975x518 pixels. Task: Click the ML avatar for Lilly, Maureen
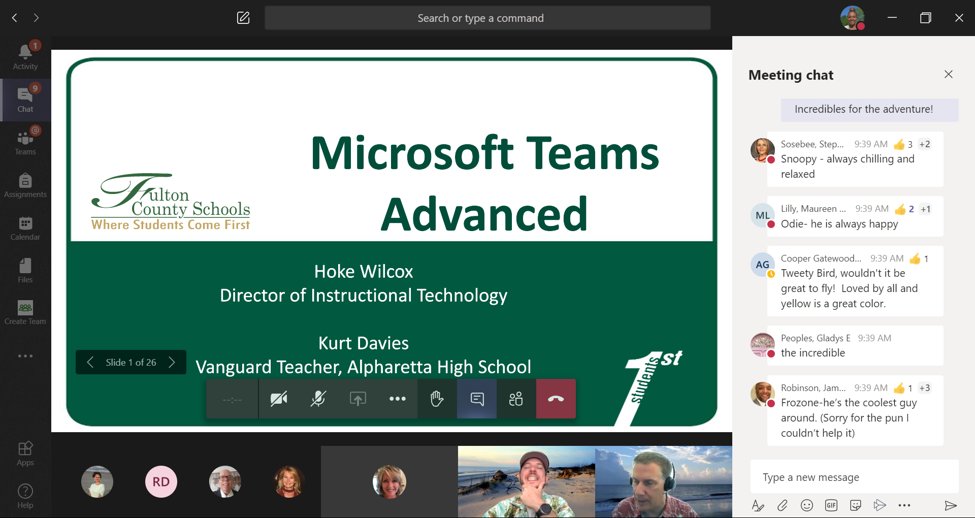tap(762, 215)
